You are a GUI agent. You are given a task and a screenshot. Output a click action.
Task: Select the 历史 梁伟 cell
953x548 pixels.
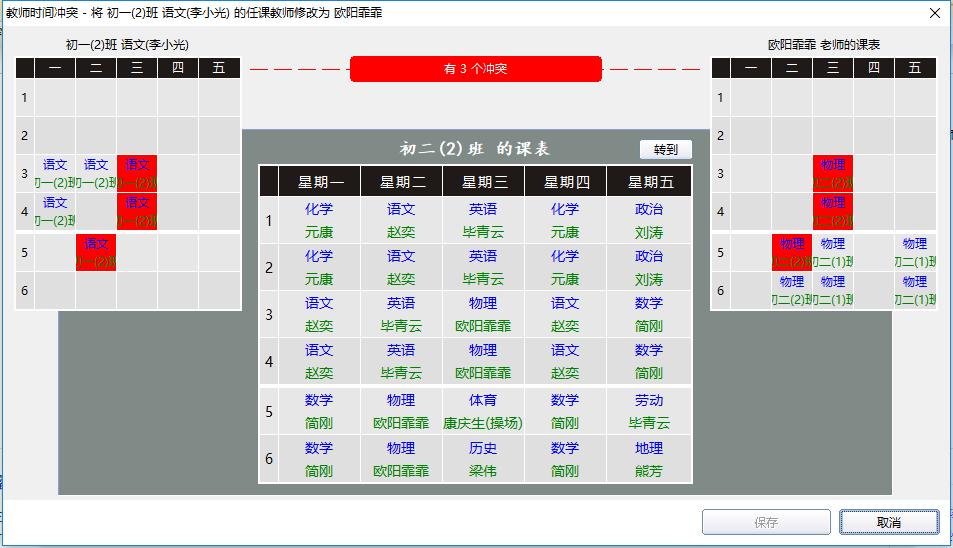pyautogui.click(x=483, y=459)
